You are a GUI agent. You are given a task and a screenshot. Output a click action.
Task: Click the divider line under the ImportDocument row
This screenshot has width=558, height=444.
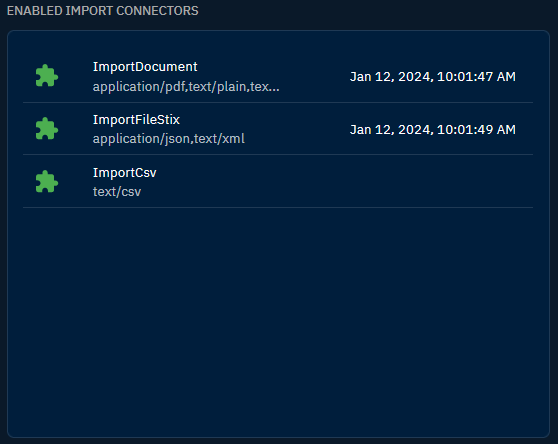(278, 102)
